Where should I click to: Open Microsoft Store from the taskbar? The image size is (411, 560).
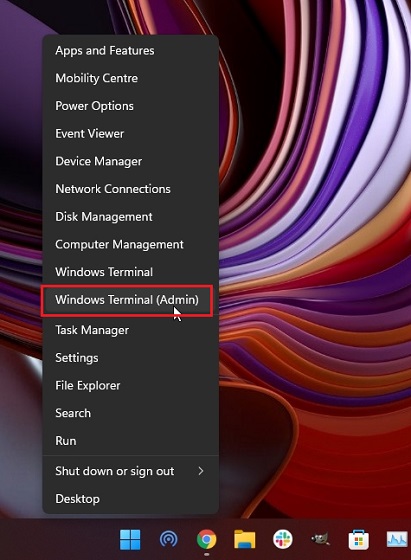click(x=359, y=539)
